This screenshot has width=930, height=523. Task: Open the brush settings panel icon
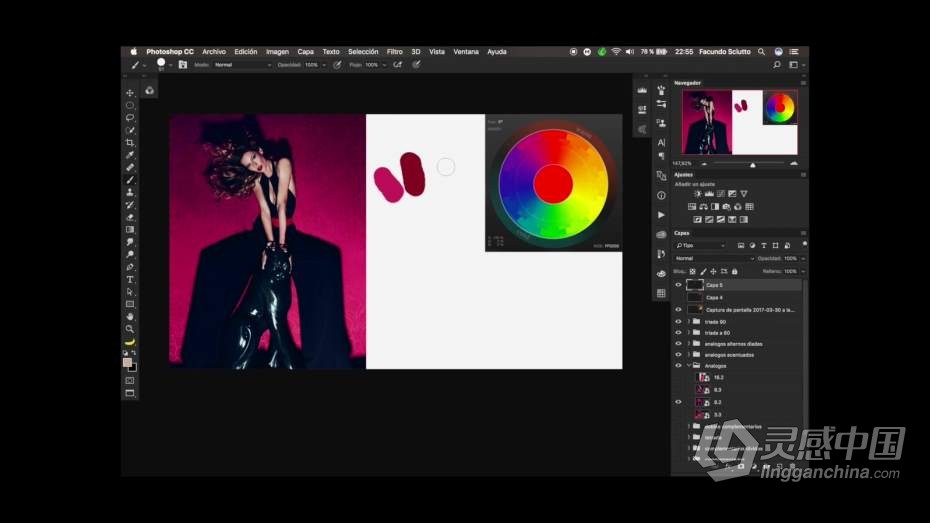[x=183, y=65]
